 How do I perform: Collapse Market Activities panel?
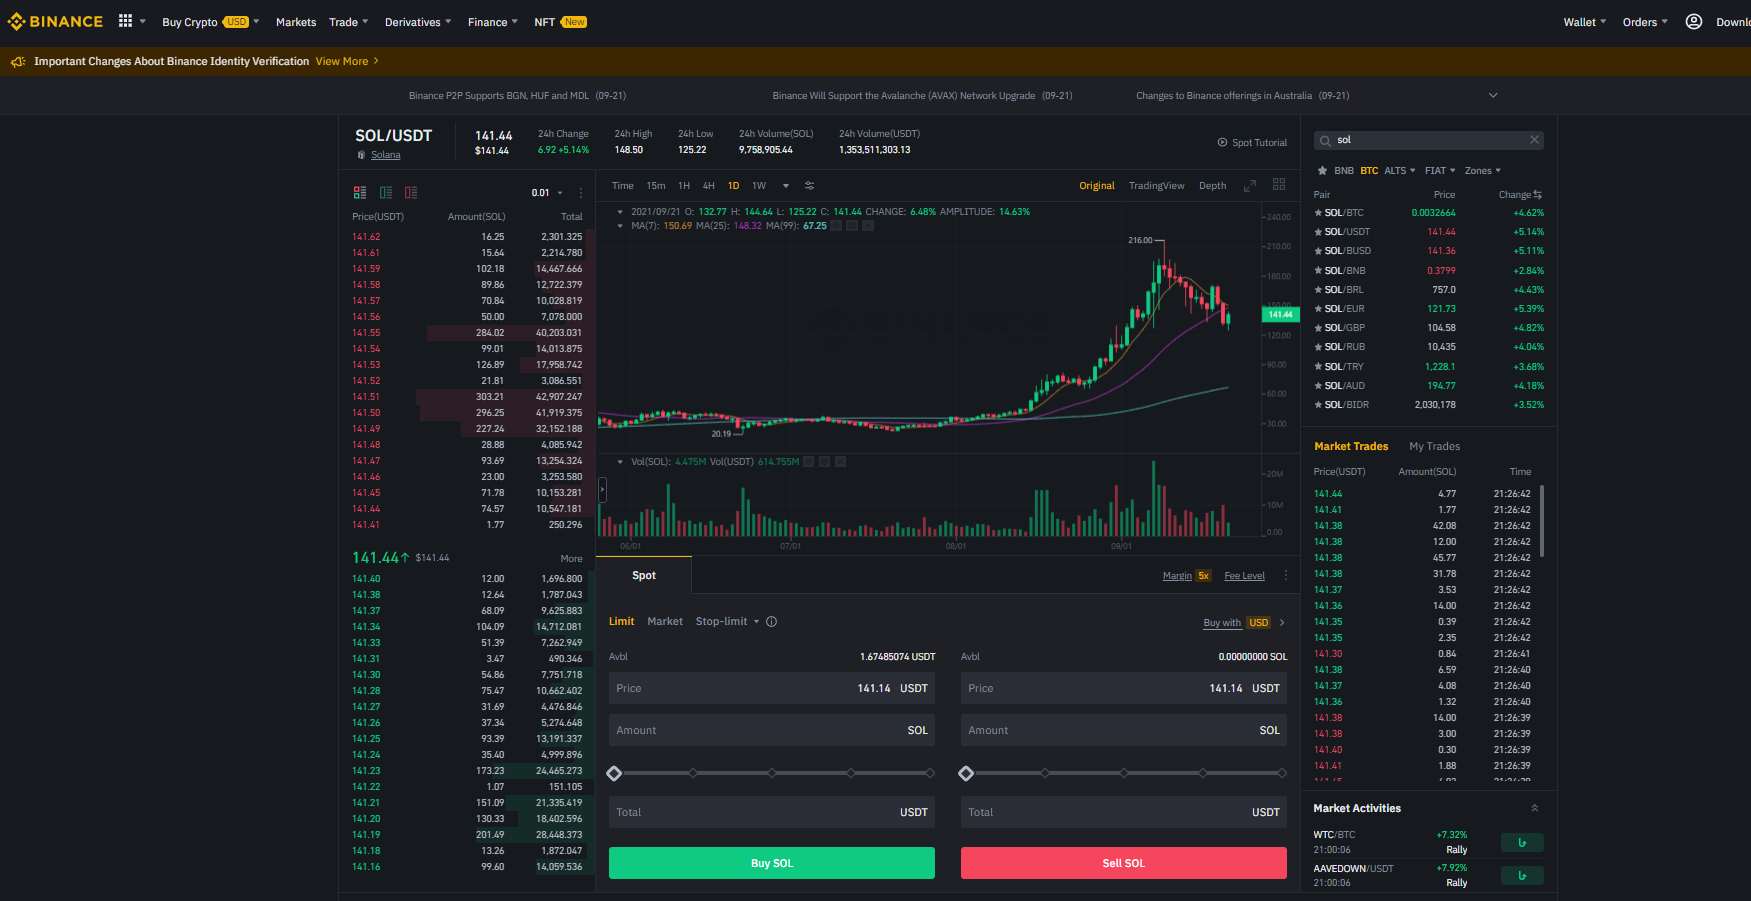(x=1535, y=808)
